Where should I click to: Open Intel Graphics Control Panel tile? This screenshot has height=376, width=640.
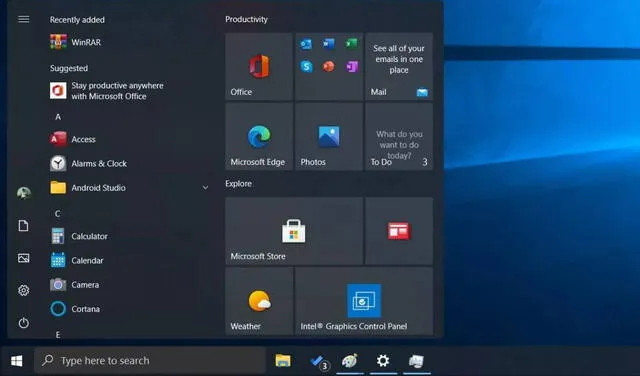364,301
